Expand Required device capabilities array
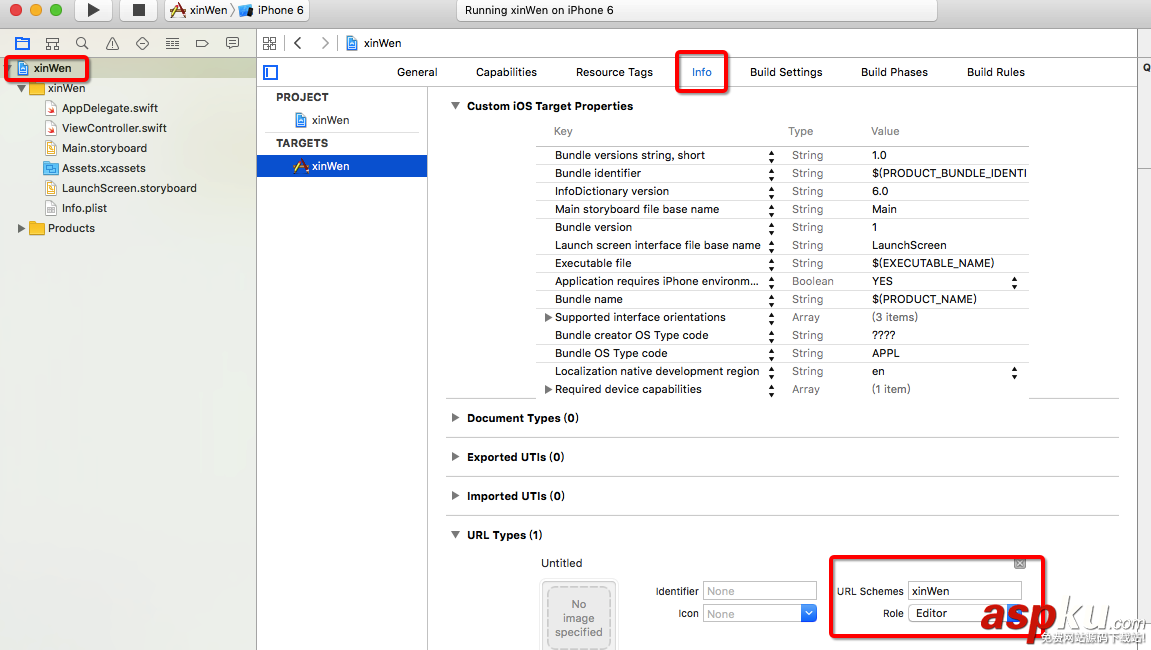This screenshot has width=1151, height=650. 548,389
